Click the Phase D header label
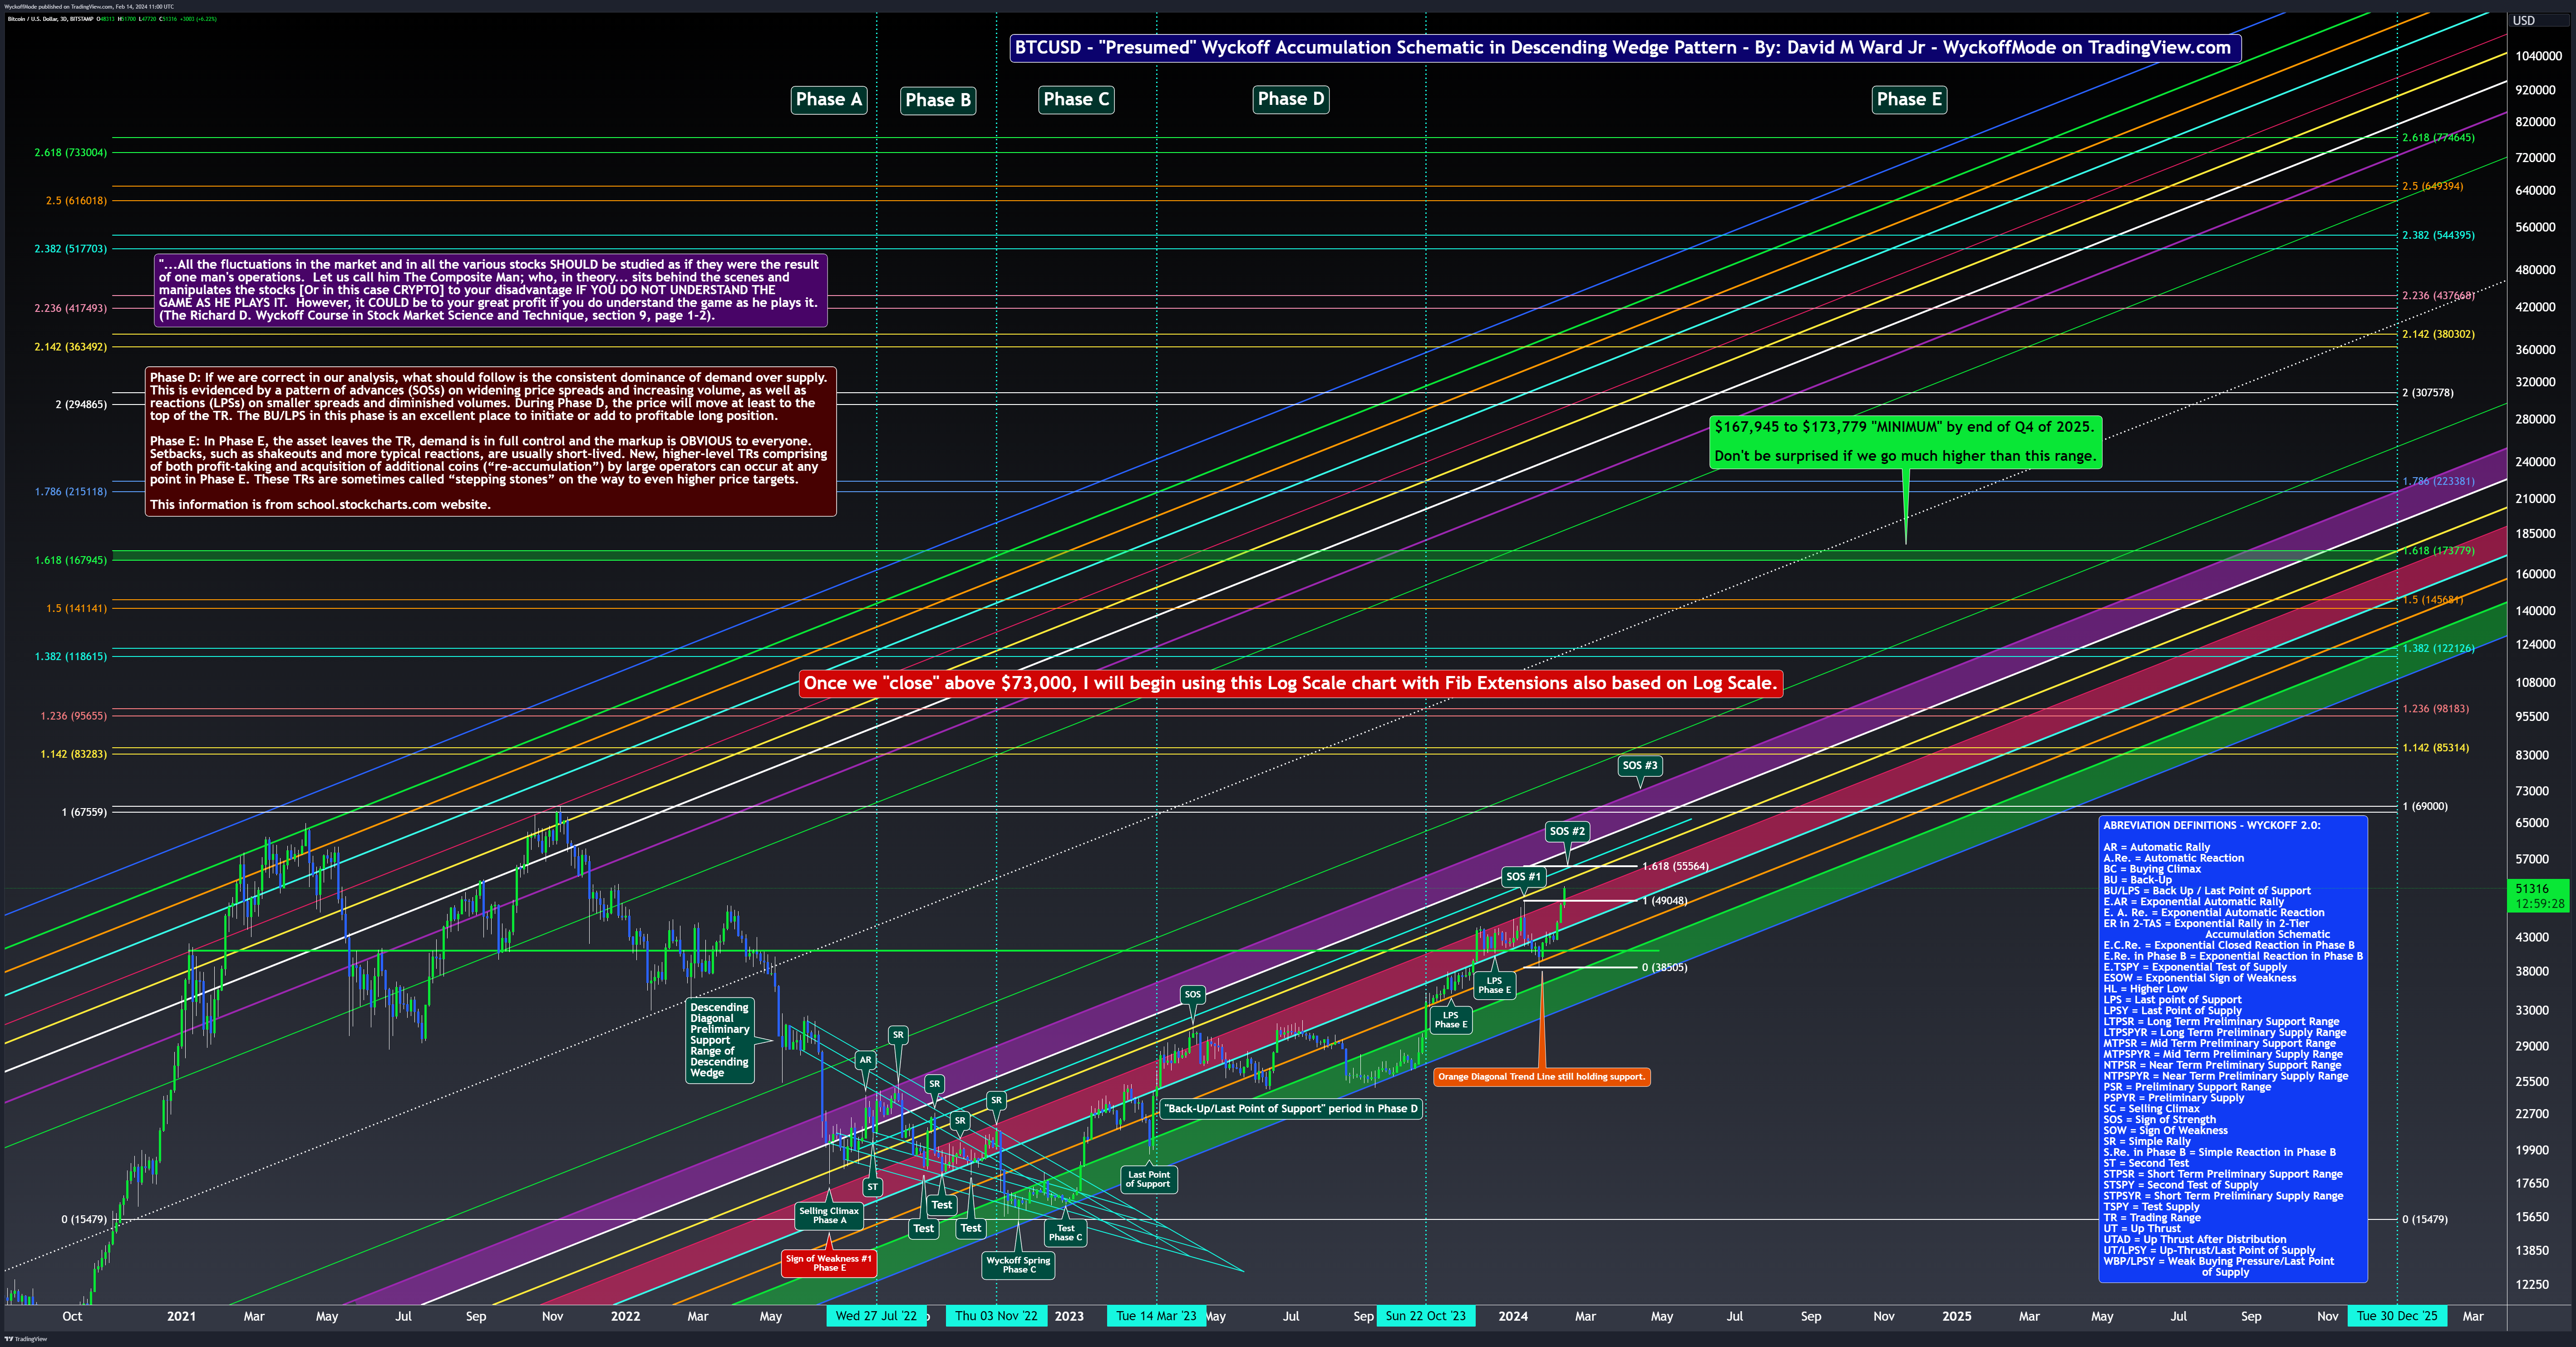The width and height of the screenshot is (2576, 1347). [1290, 99]
